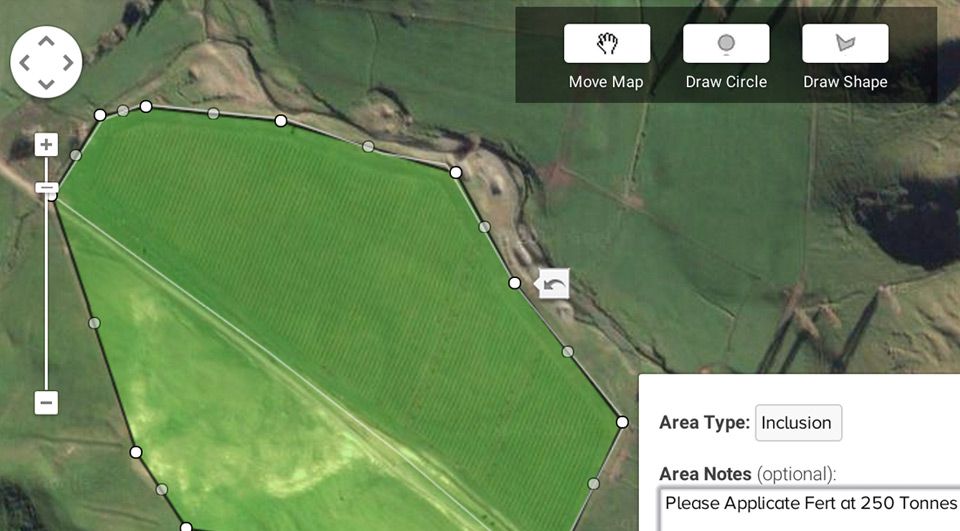Zoom out with the minus button
The image size is (960, 531).
click(46, 402)
